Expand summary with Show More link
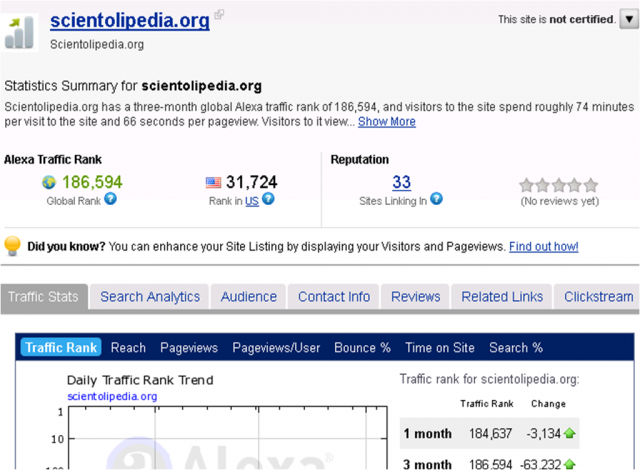640x470 pixels. click(386, 122)
